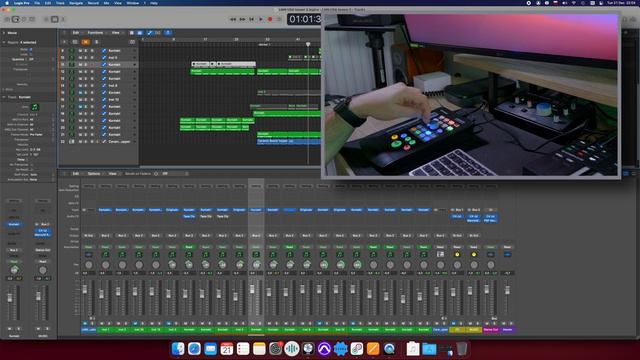Viewport: 640px width, 360px height.
Task: Click the track icon in the Track inspector
Action: pos(35,107)
